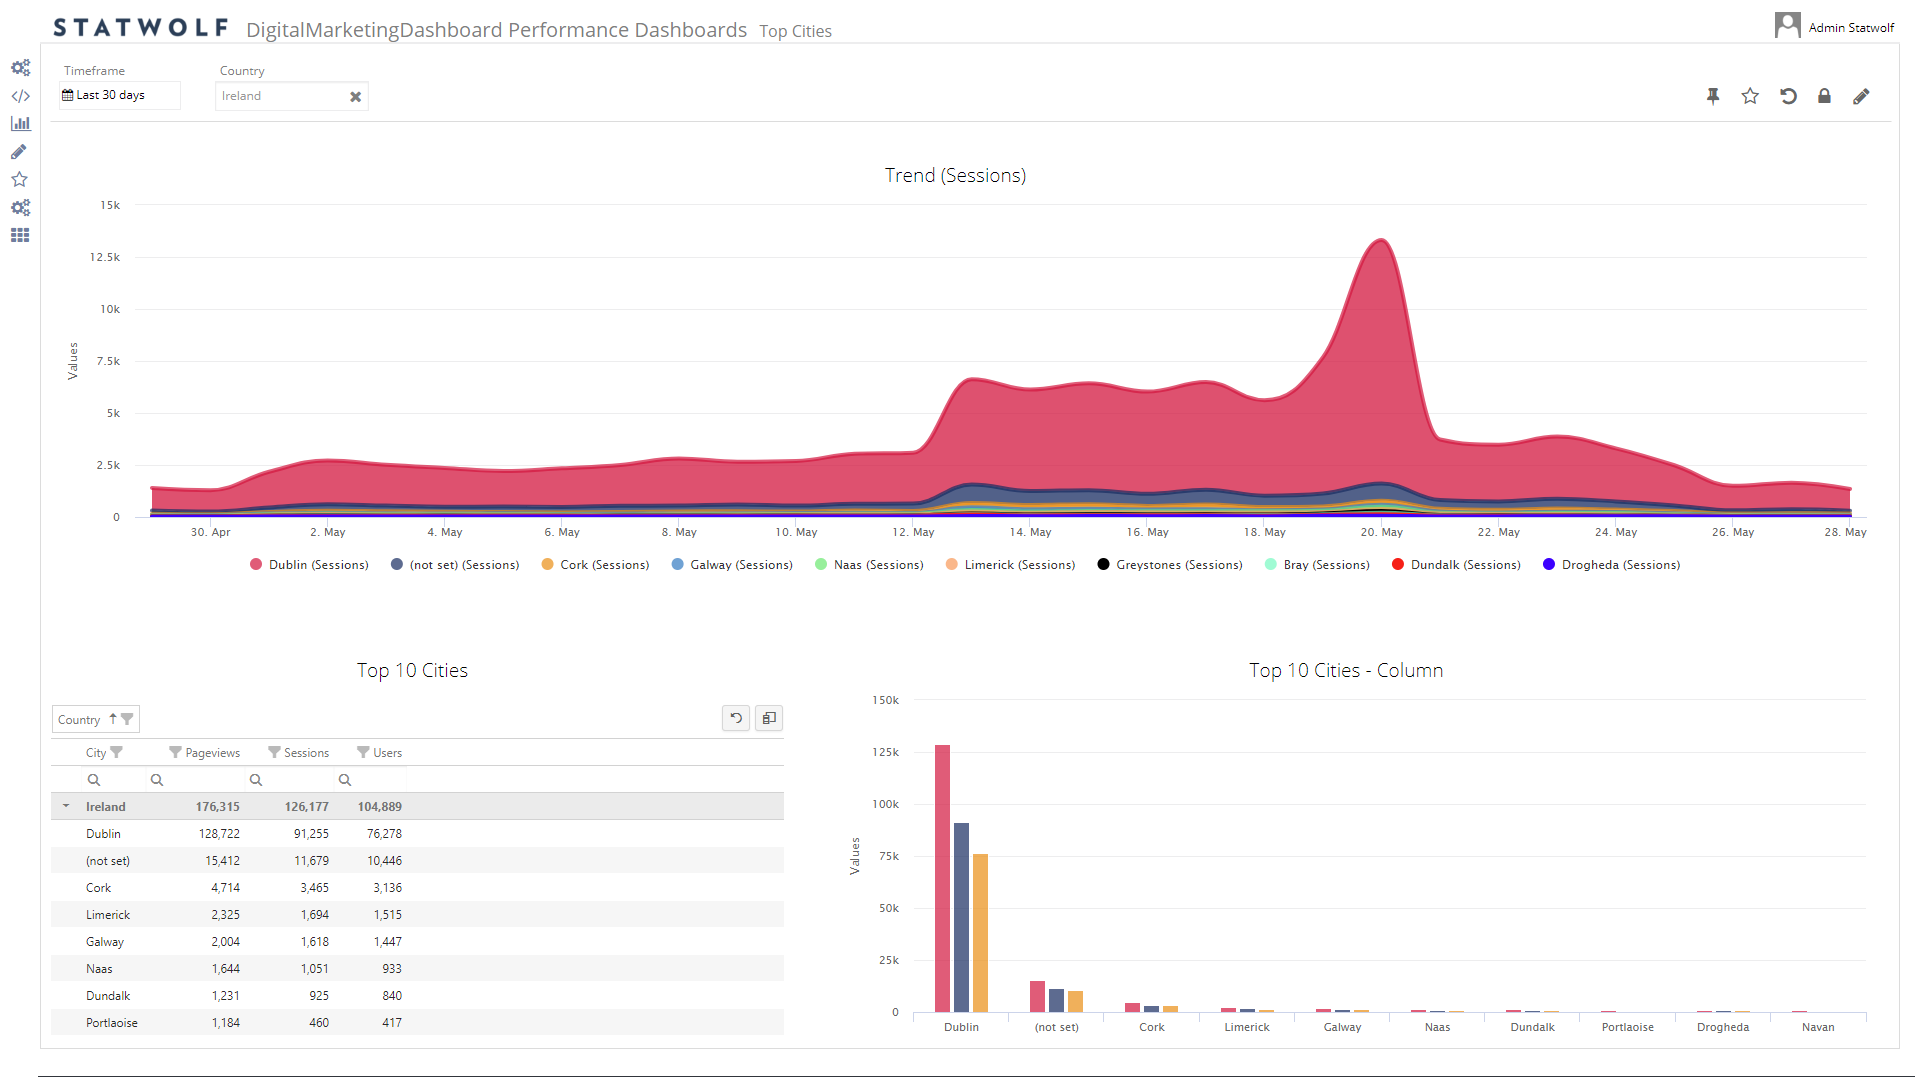Screen dimensions: 1915x1077
Task: Sort by the Users column header
Action: tap(387, 753)
